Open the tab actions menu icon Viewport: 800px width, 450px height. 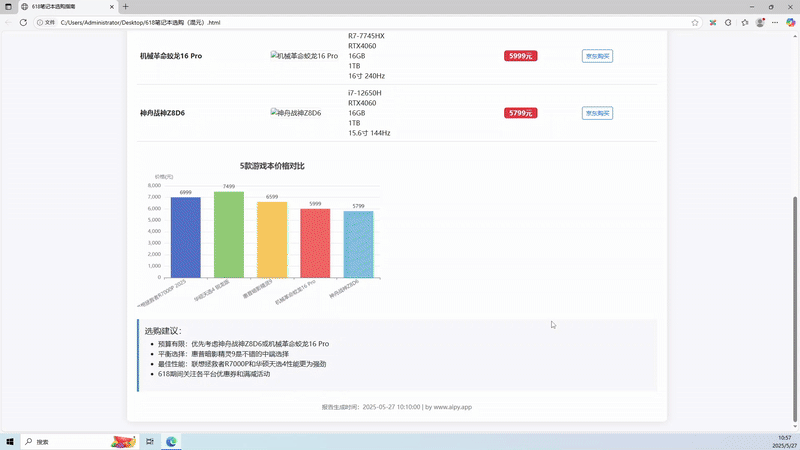(x=8, y=7)
